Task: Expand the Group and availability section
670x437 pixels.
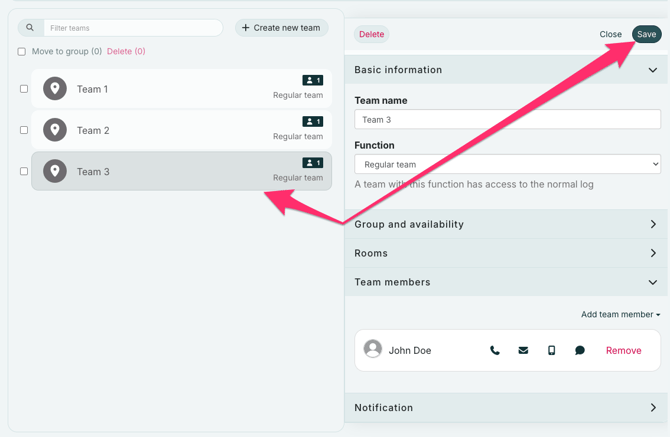Action: tap(507, 224)
